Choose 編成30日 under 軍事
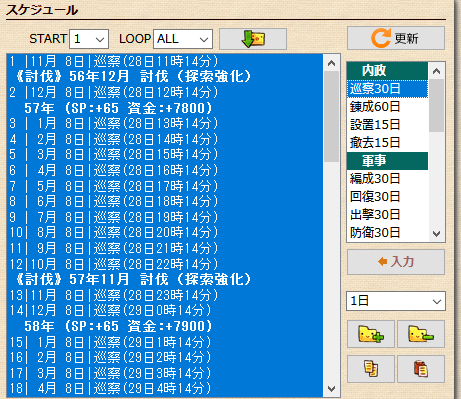This screenshot has width=461, height=399. [x=387, y=179]
